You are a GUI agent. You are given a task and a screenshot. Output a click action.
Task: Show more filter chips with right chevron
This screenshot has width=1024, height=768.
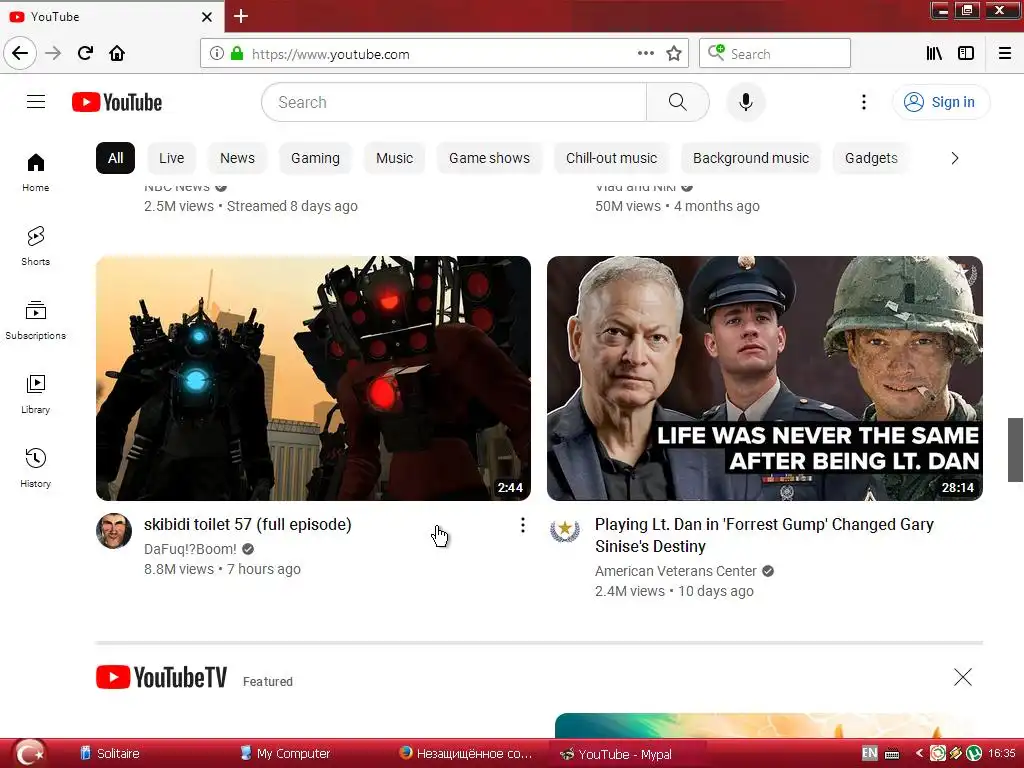(955, 158)
